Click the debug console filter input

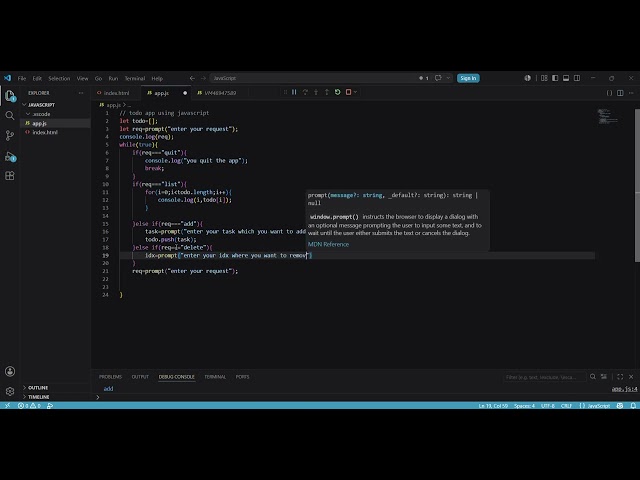(544, 377)
